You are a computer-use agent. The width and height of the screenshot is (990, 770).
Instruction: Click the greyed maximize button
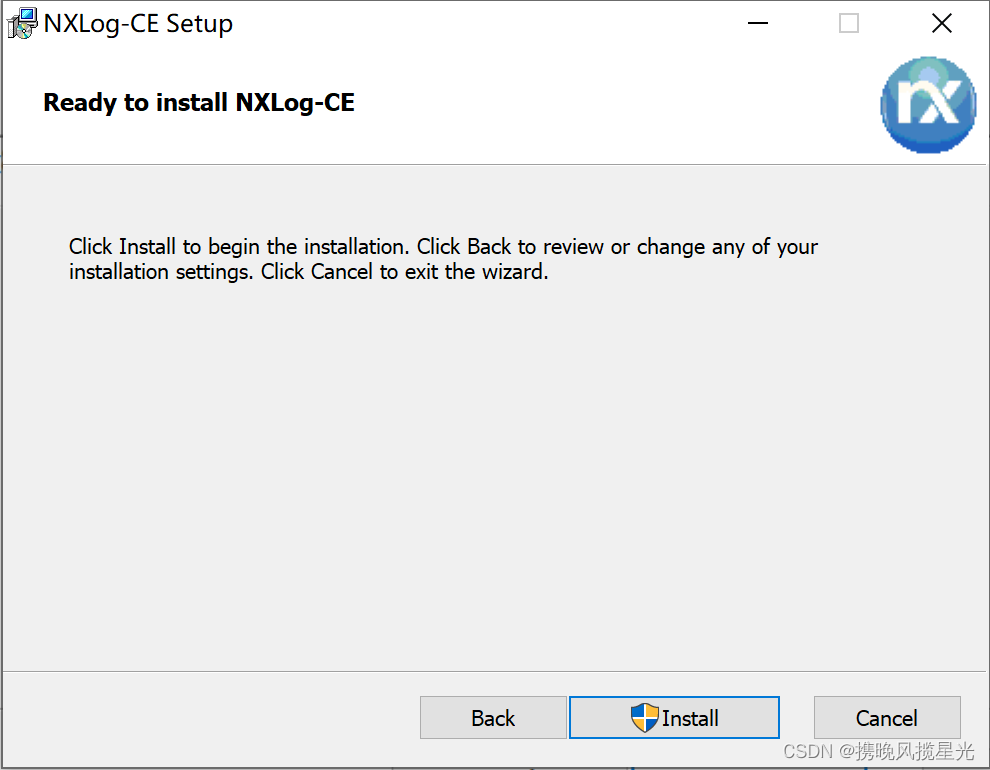coord(848,22)
